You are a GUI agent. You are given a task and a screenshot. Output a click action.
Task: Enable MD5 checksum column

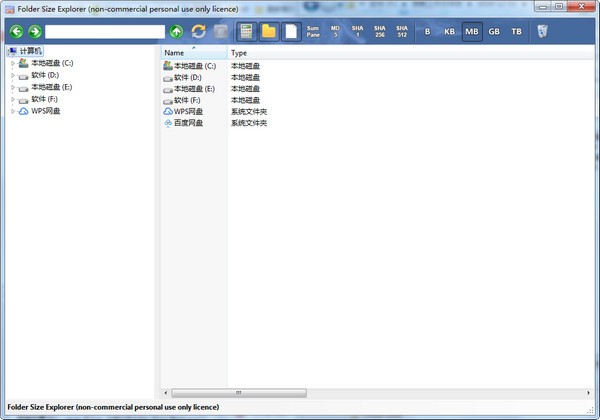335,31
